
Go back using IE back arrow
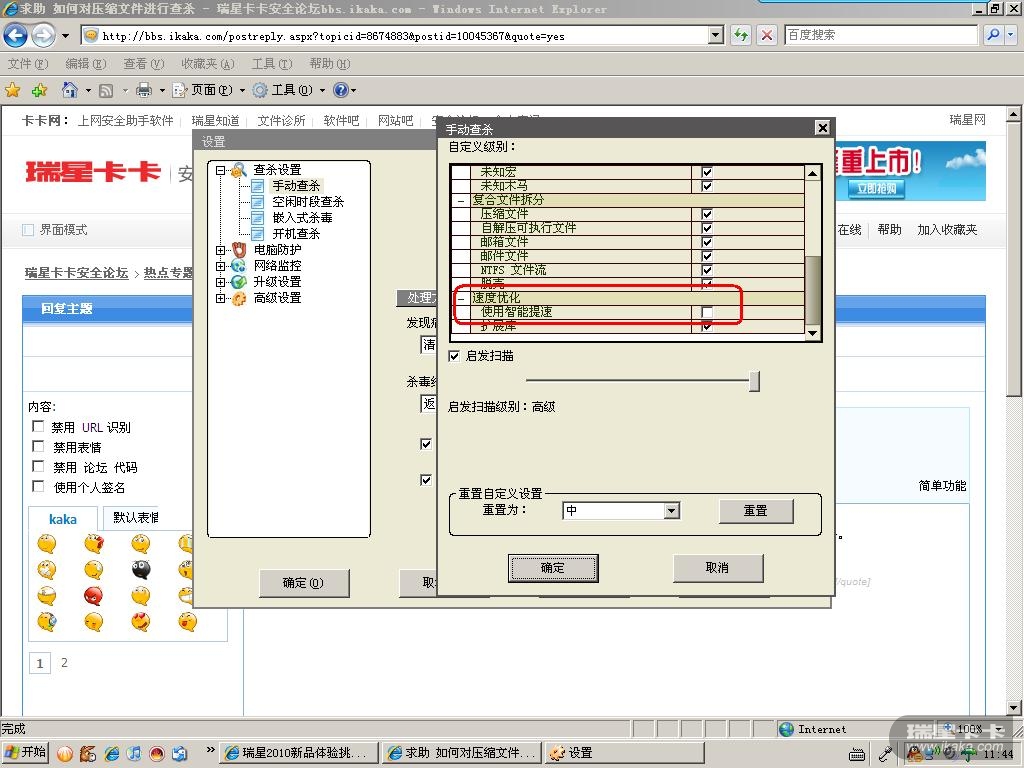tap(16, 35)
